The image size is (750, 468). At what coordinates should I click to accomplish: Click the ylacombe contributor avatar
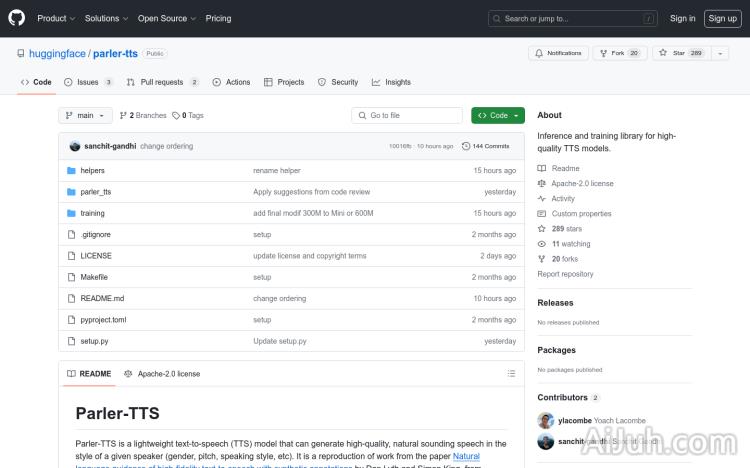(x=545, y=420)
